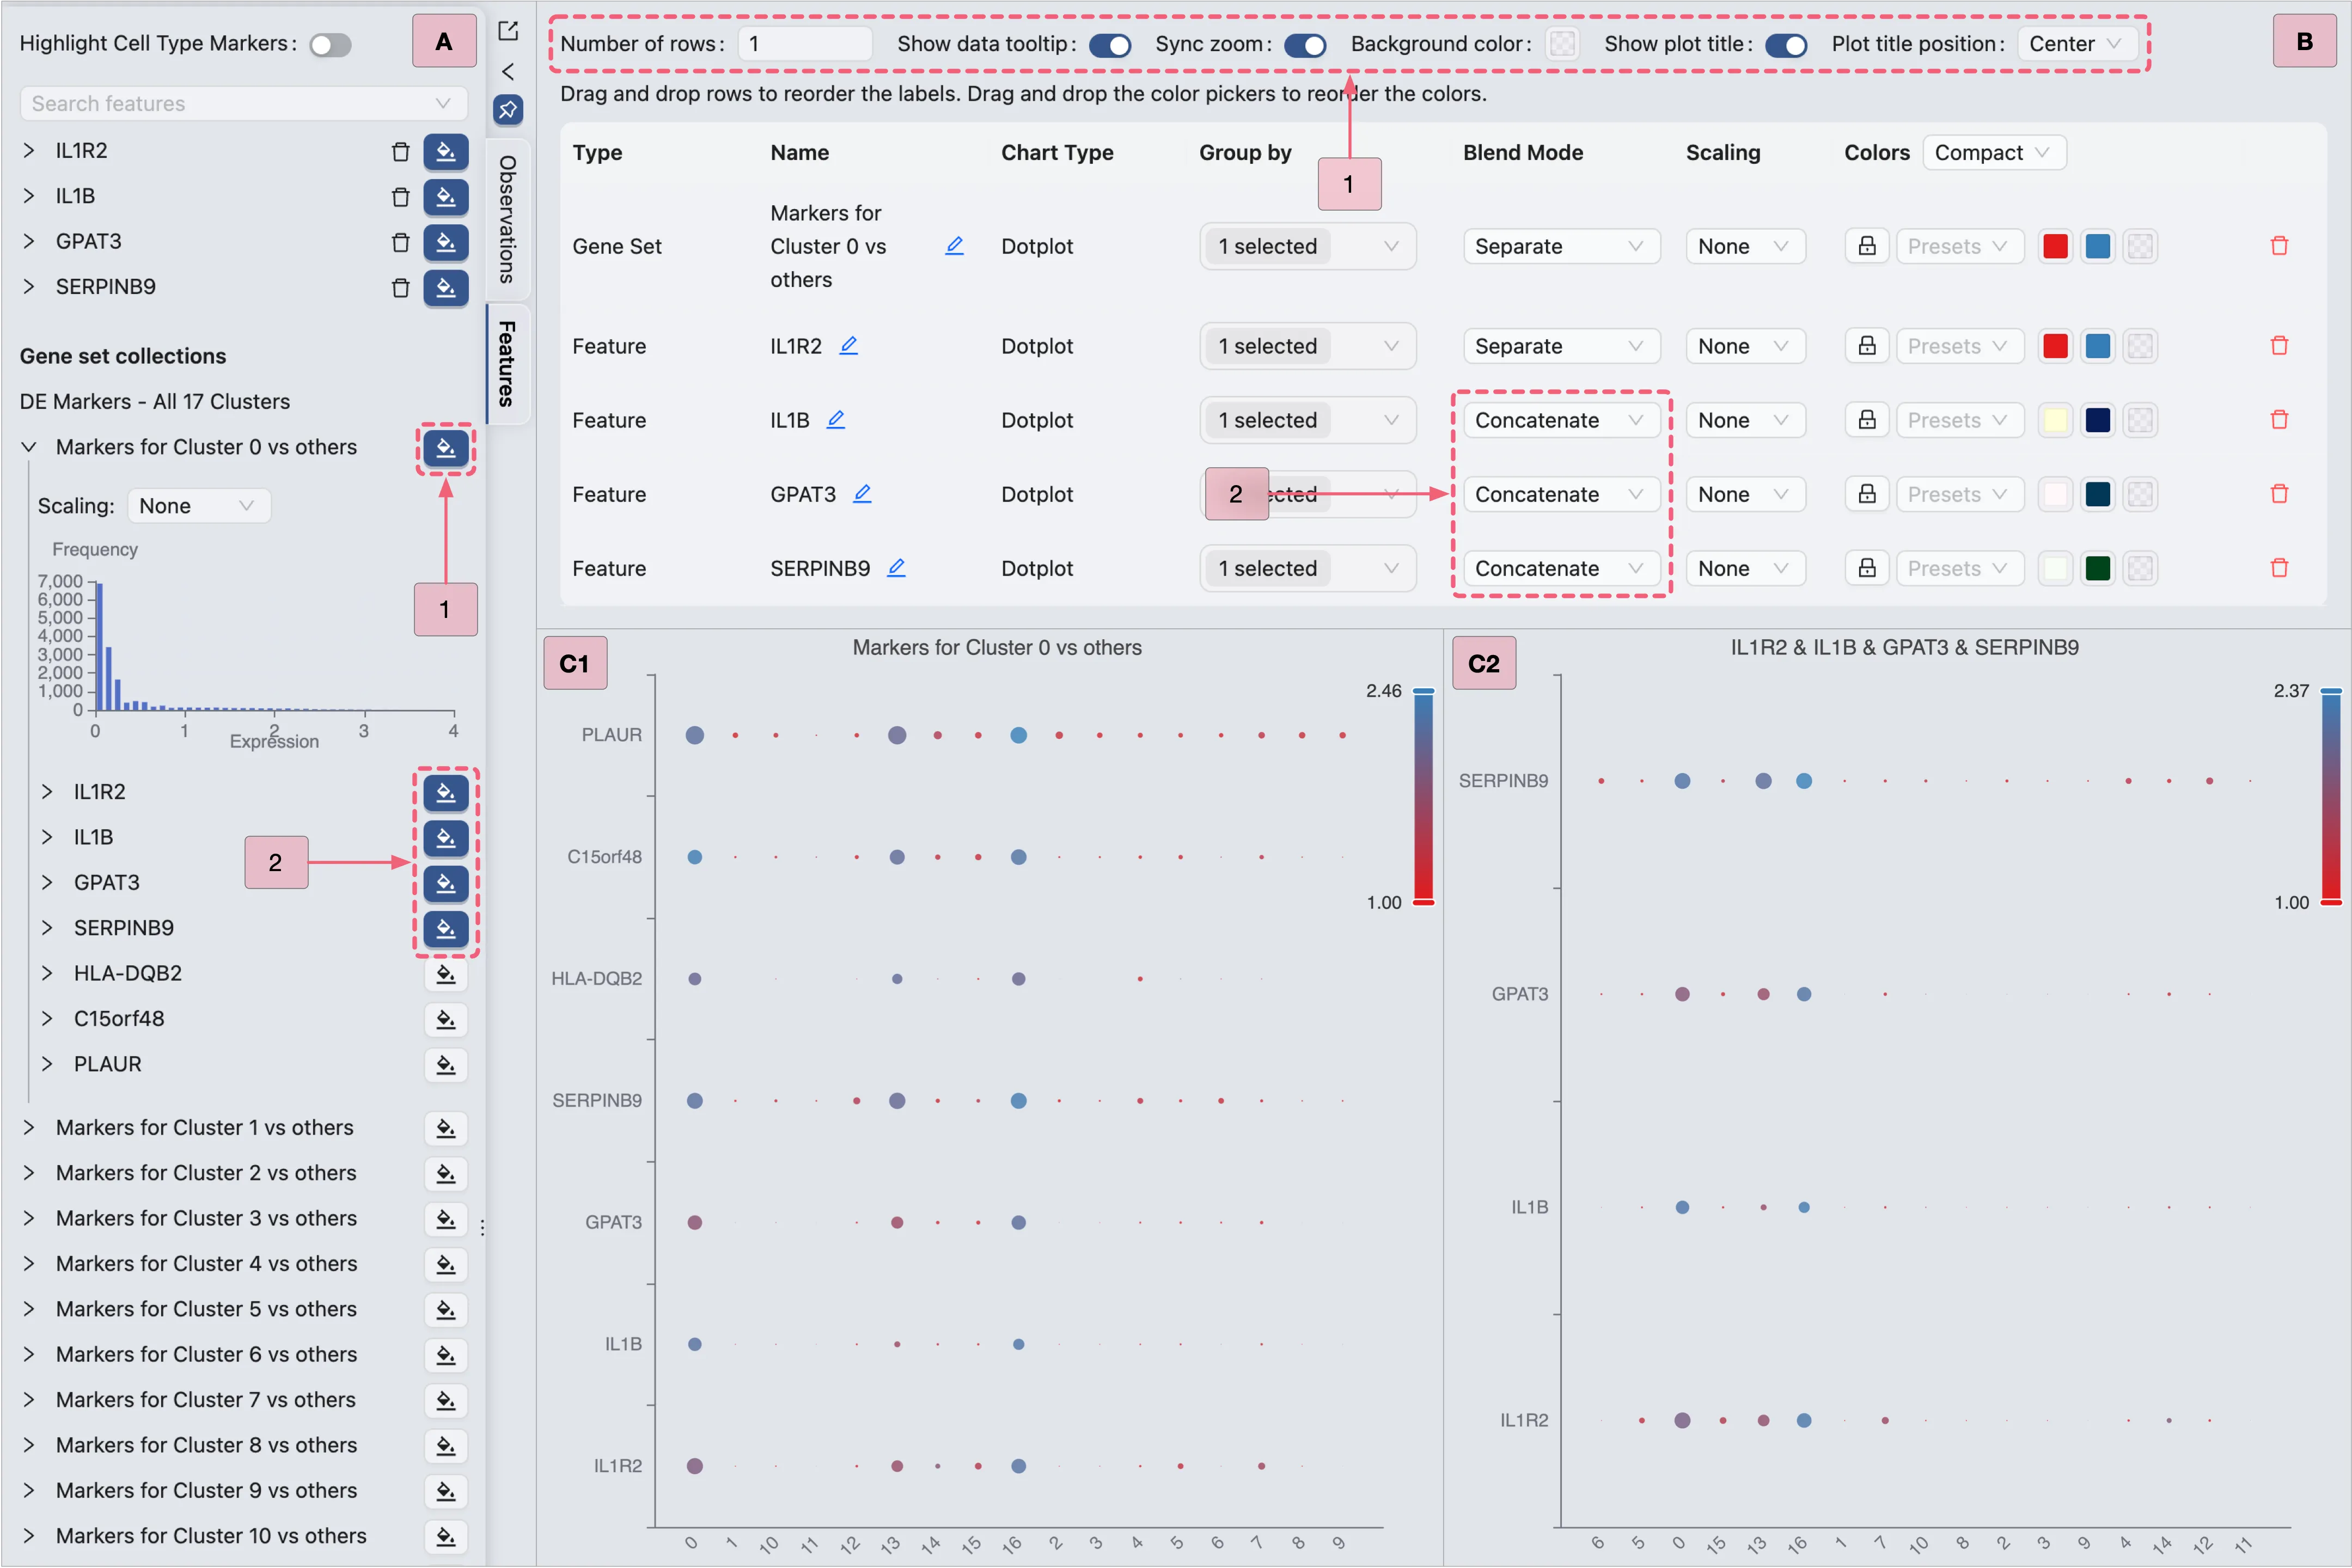Disable Show data tooltip toggle

[x=1110, y=45]
